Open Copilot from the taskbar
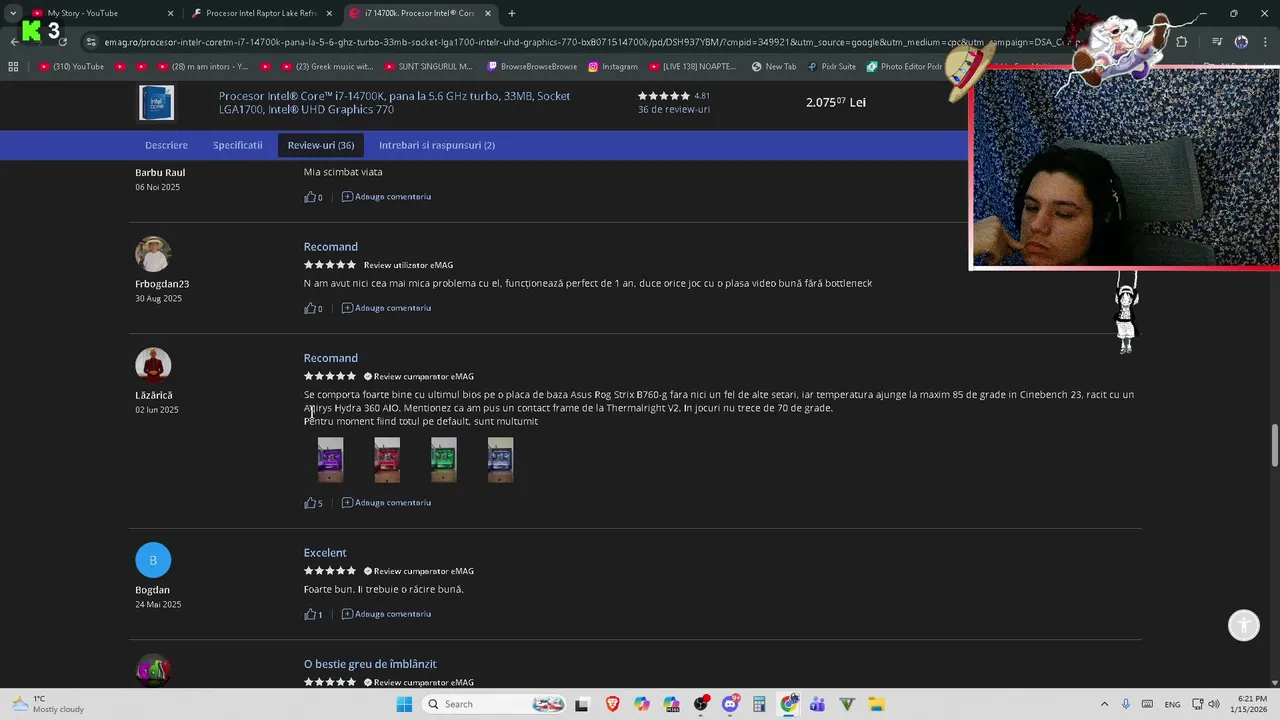Image resolution: width=1280 pixels, height=720 pixels. 641,704
